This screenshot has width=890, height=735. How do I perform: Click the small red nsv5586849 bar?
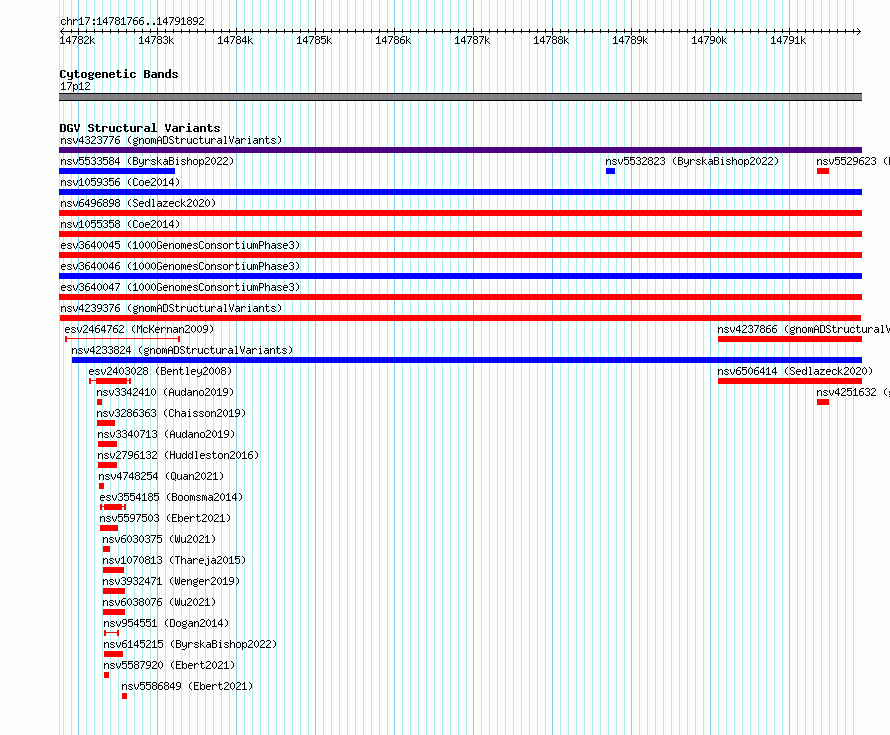pos(124,696)
